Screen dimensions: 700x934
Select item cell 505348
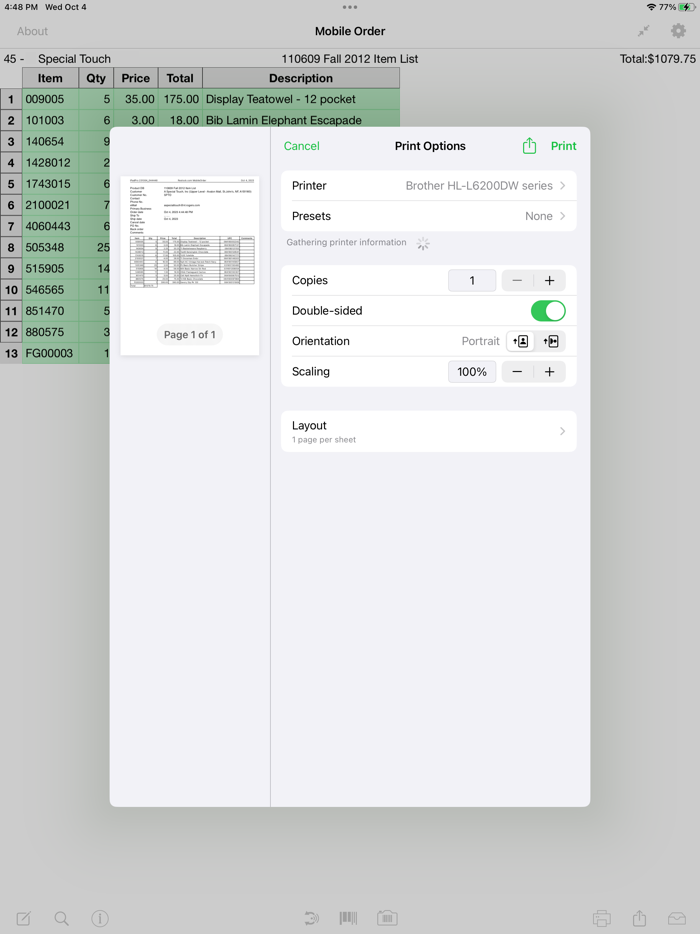pyautogui.click(x=50, y=247)
